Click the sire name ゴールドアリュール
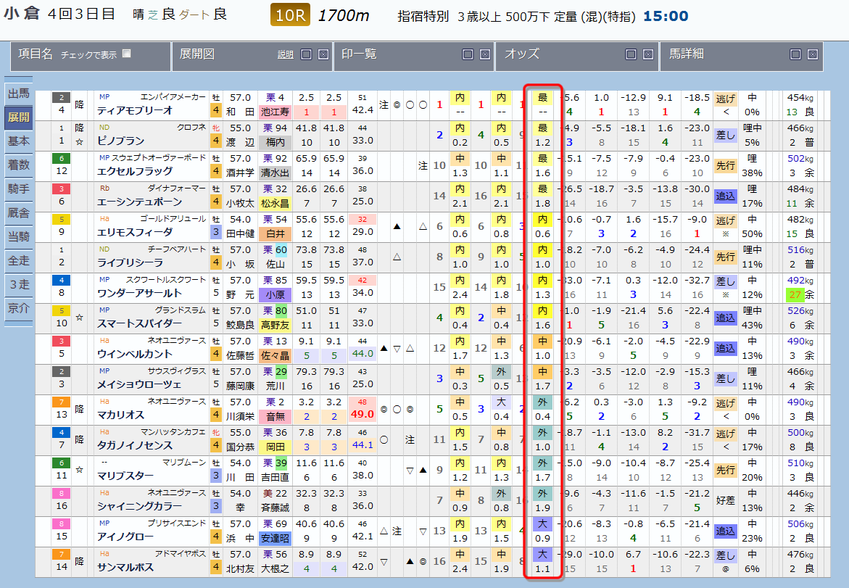 173,219
